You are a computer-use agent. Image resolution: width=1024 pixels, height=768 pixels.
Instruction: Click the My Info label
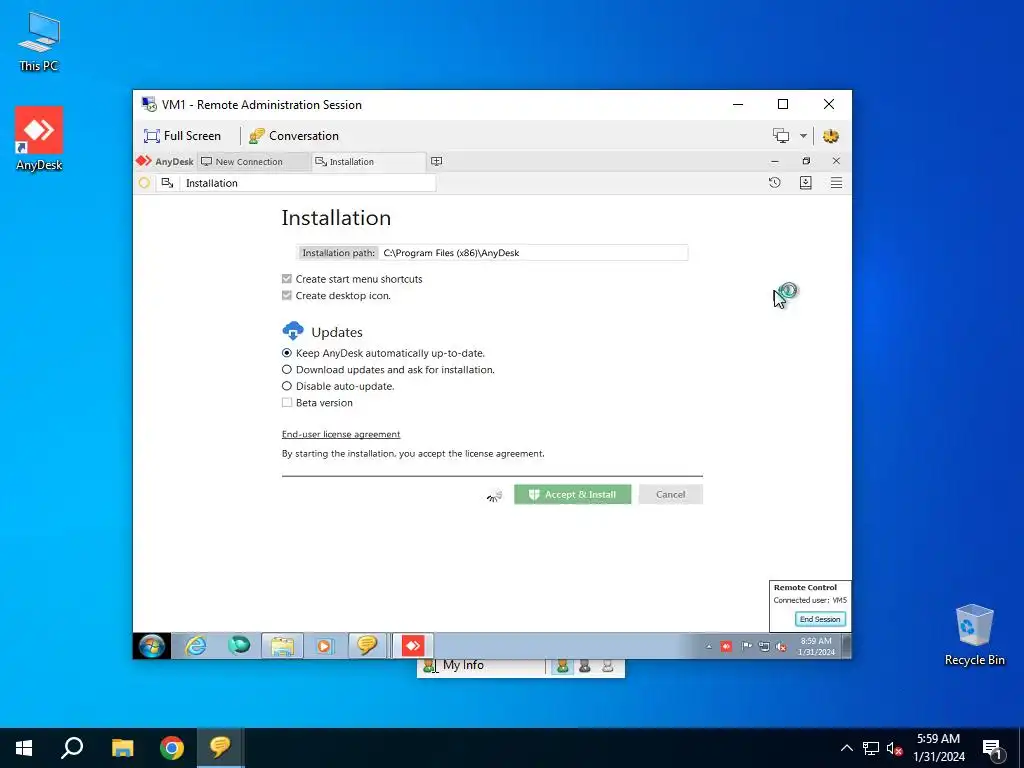[x=463, y=665]
